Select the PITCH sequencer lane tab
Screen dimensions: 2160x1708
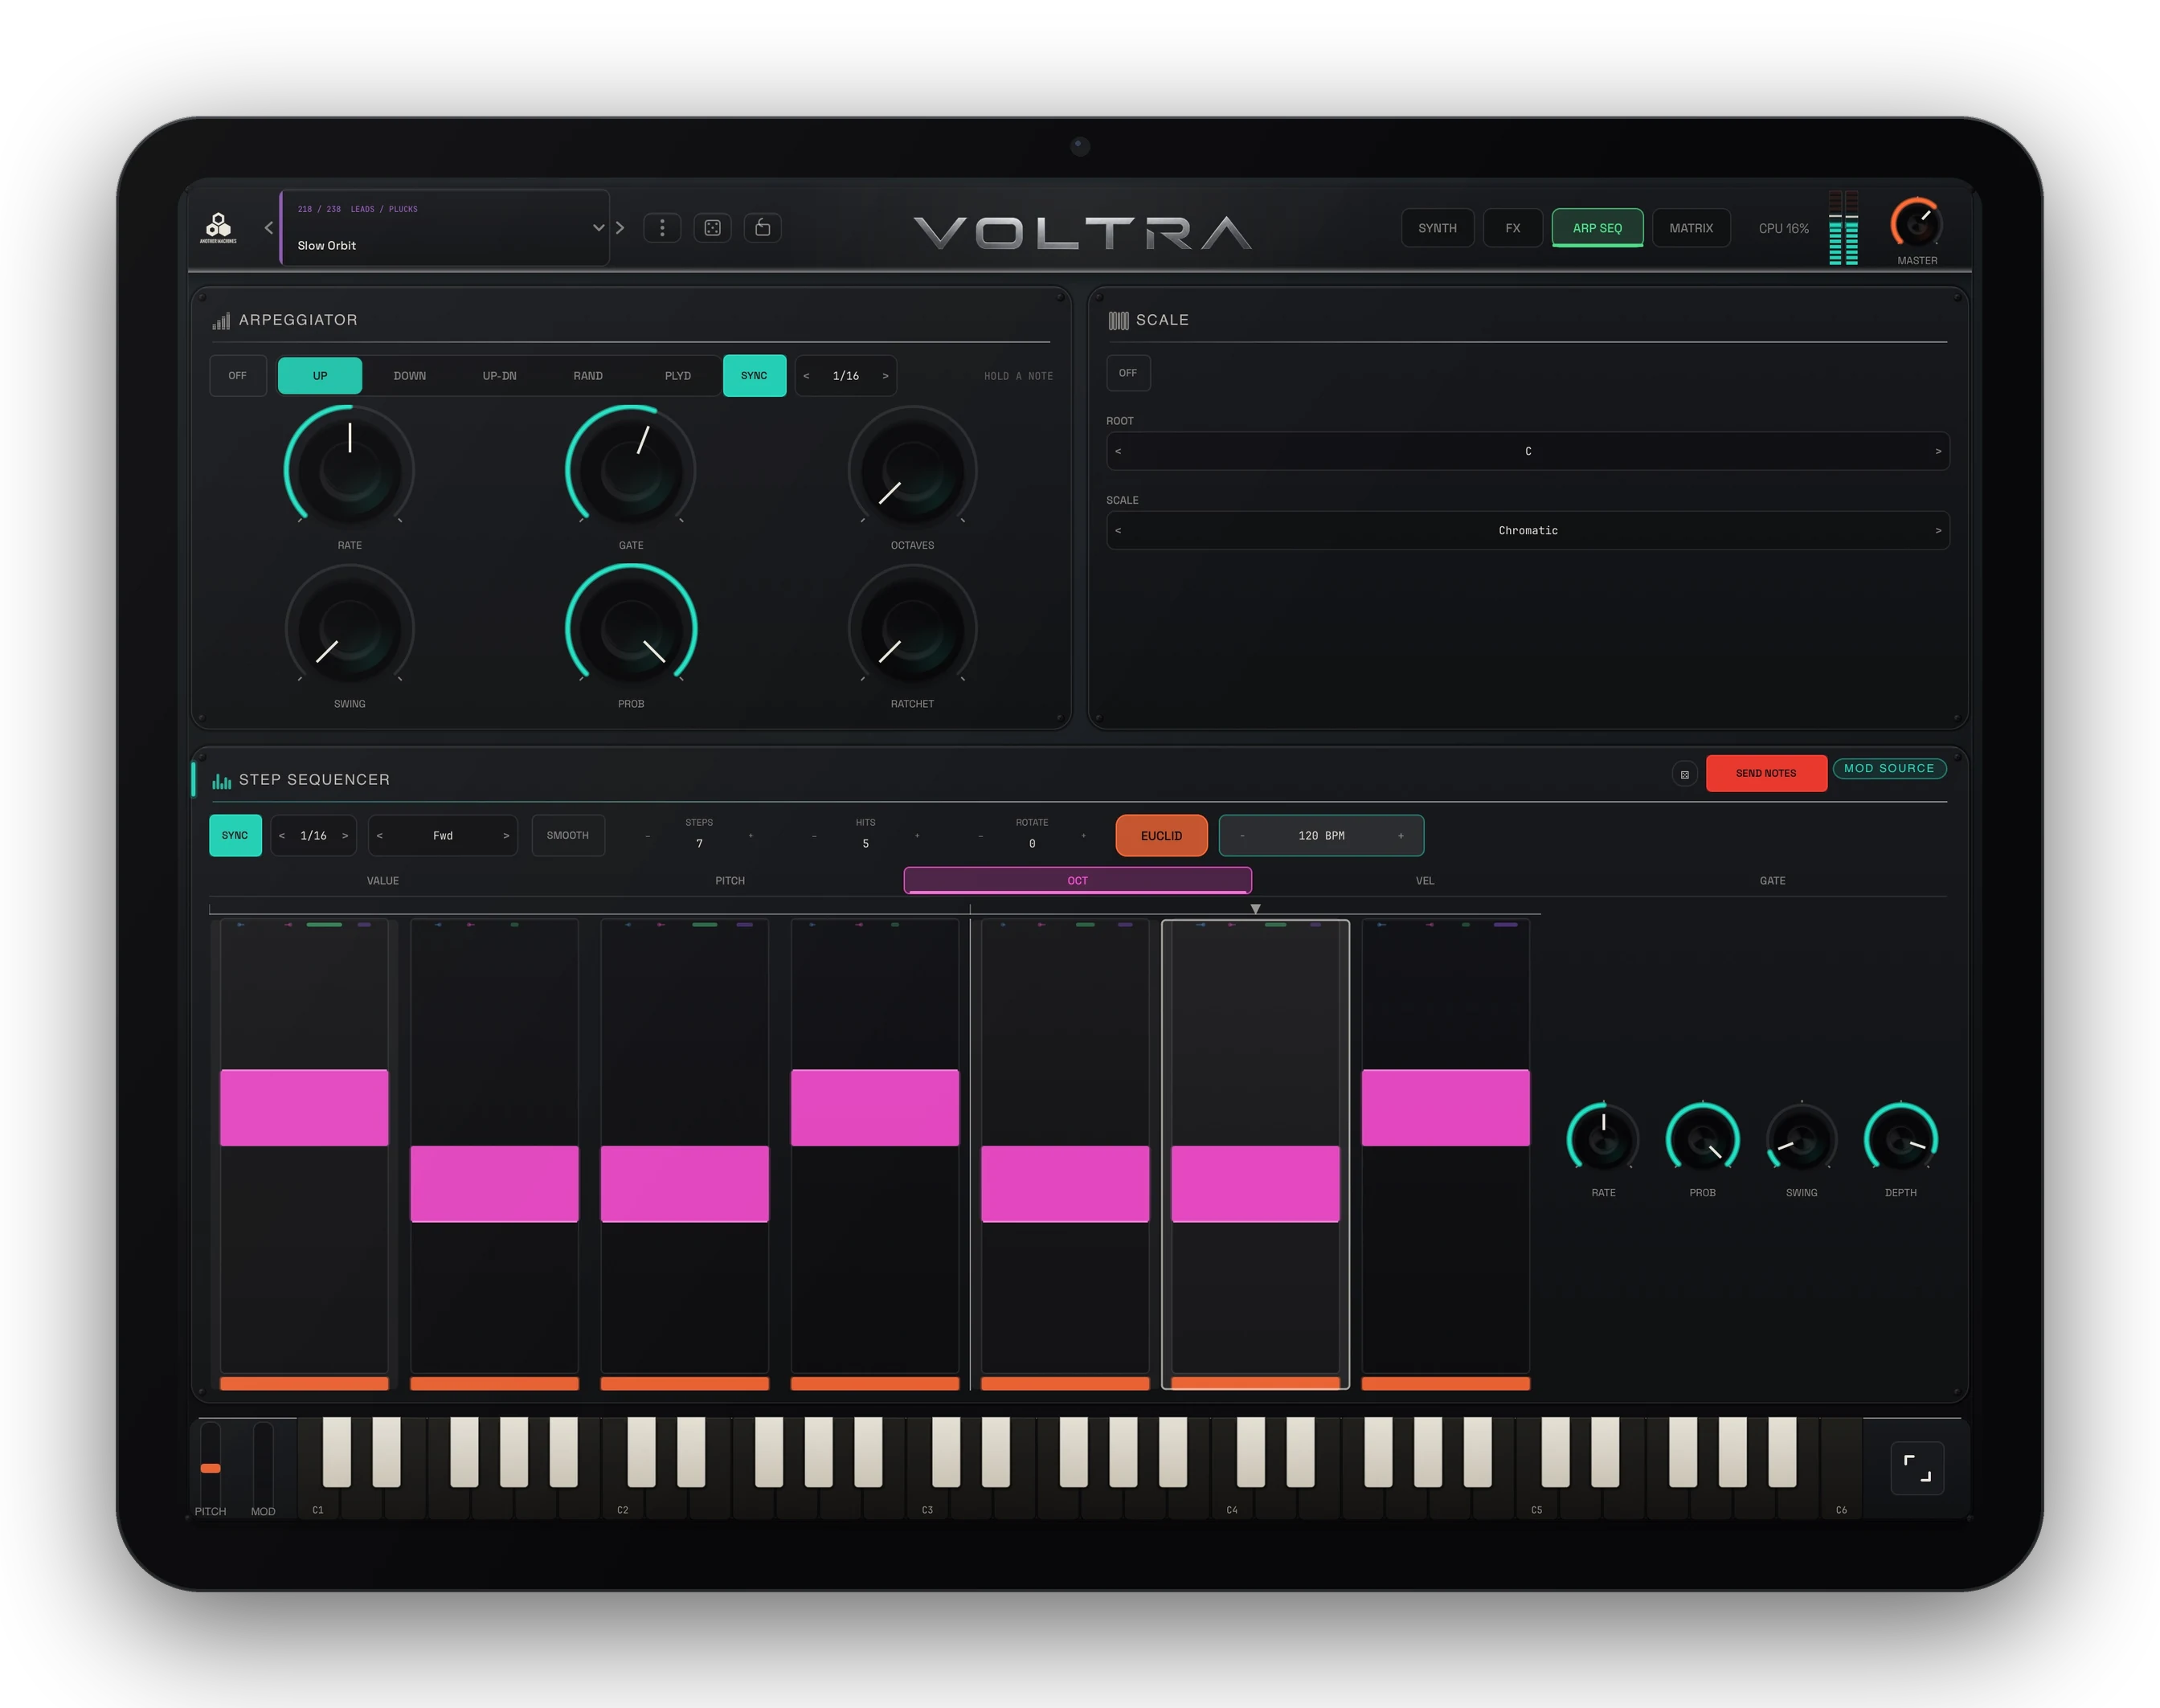pyautogui.click(x=730, y=881)
